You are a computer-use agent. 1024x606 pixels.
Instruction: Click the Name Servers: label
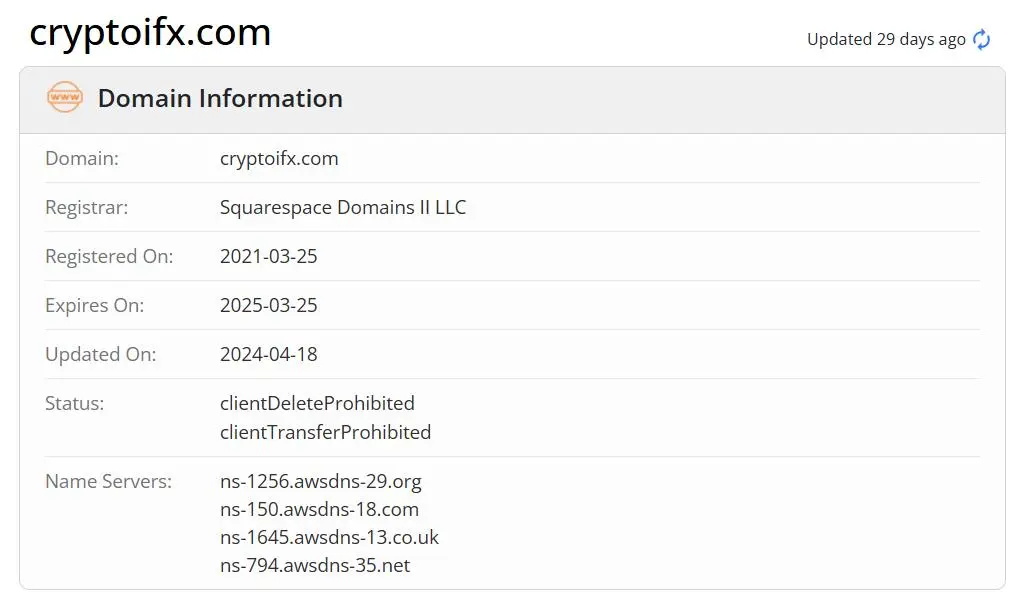[x=108, y=481]
